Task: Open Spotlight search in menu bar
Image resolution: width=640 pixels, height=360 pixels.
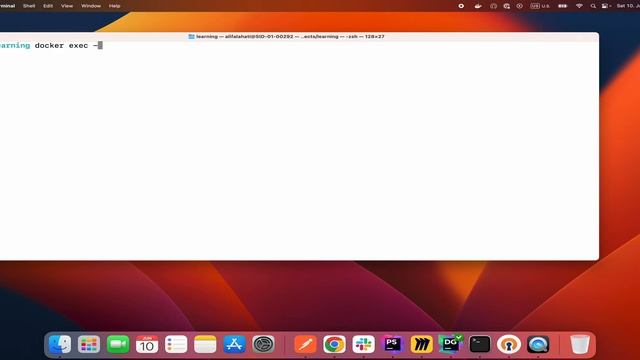Action: 593,6
